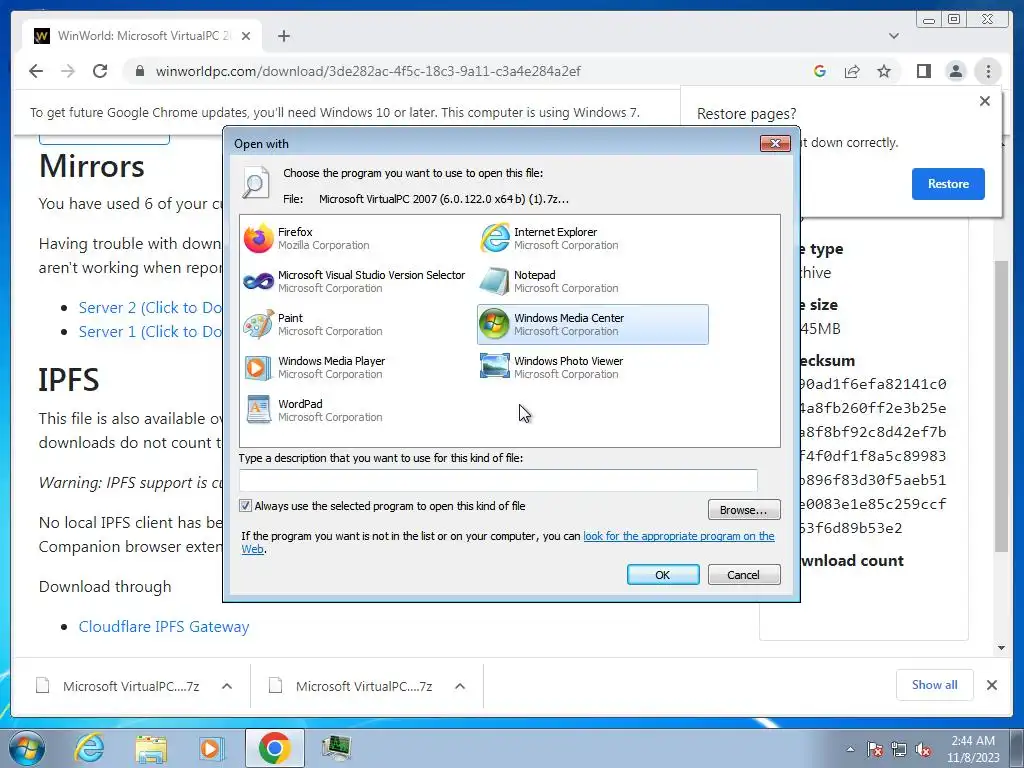Open Windows Explorer from the taskbar
1024x768 pixels.
point(151,748)
